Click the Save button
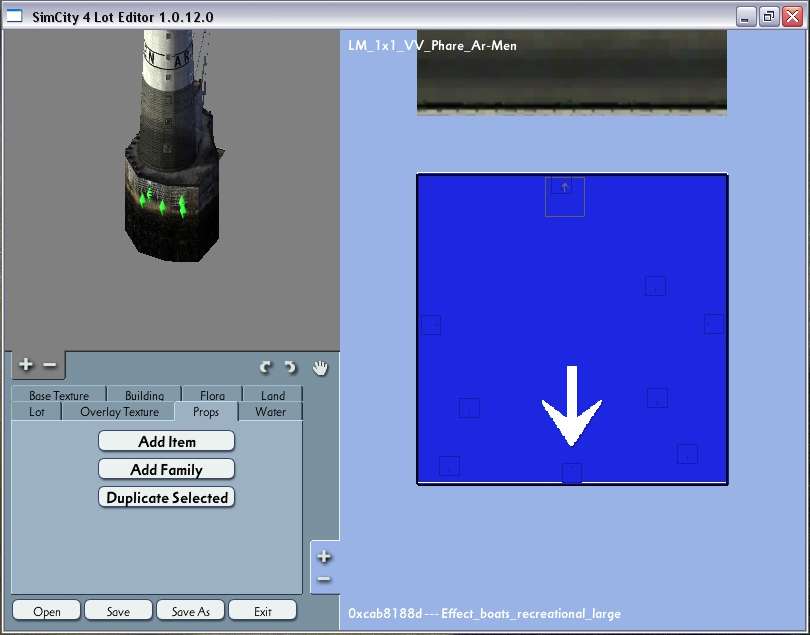Viewport: 810px width, 635px height. point(118,611)
